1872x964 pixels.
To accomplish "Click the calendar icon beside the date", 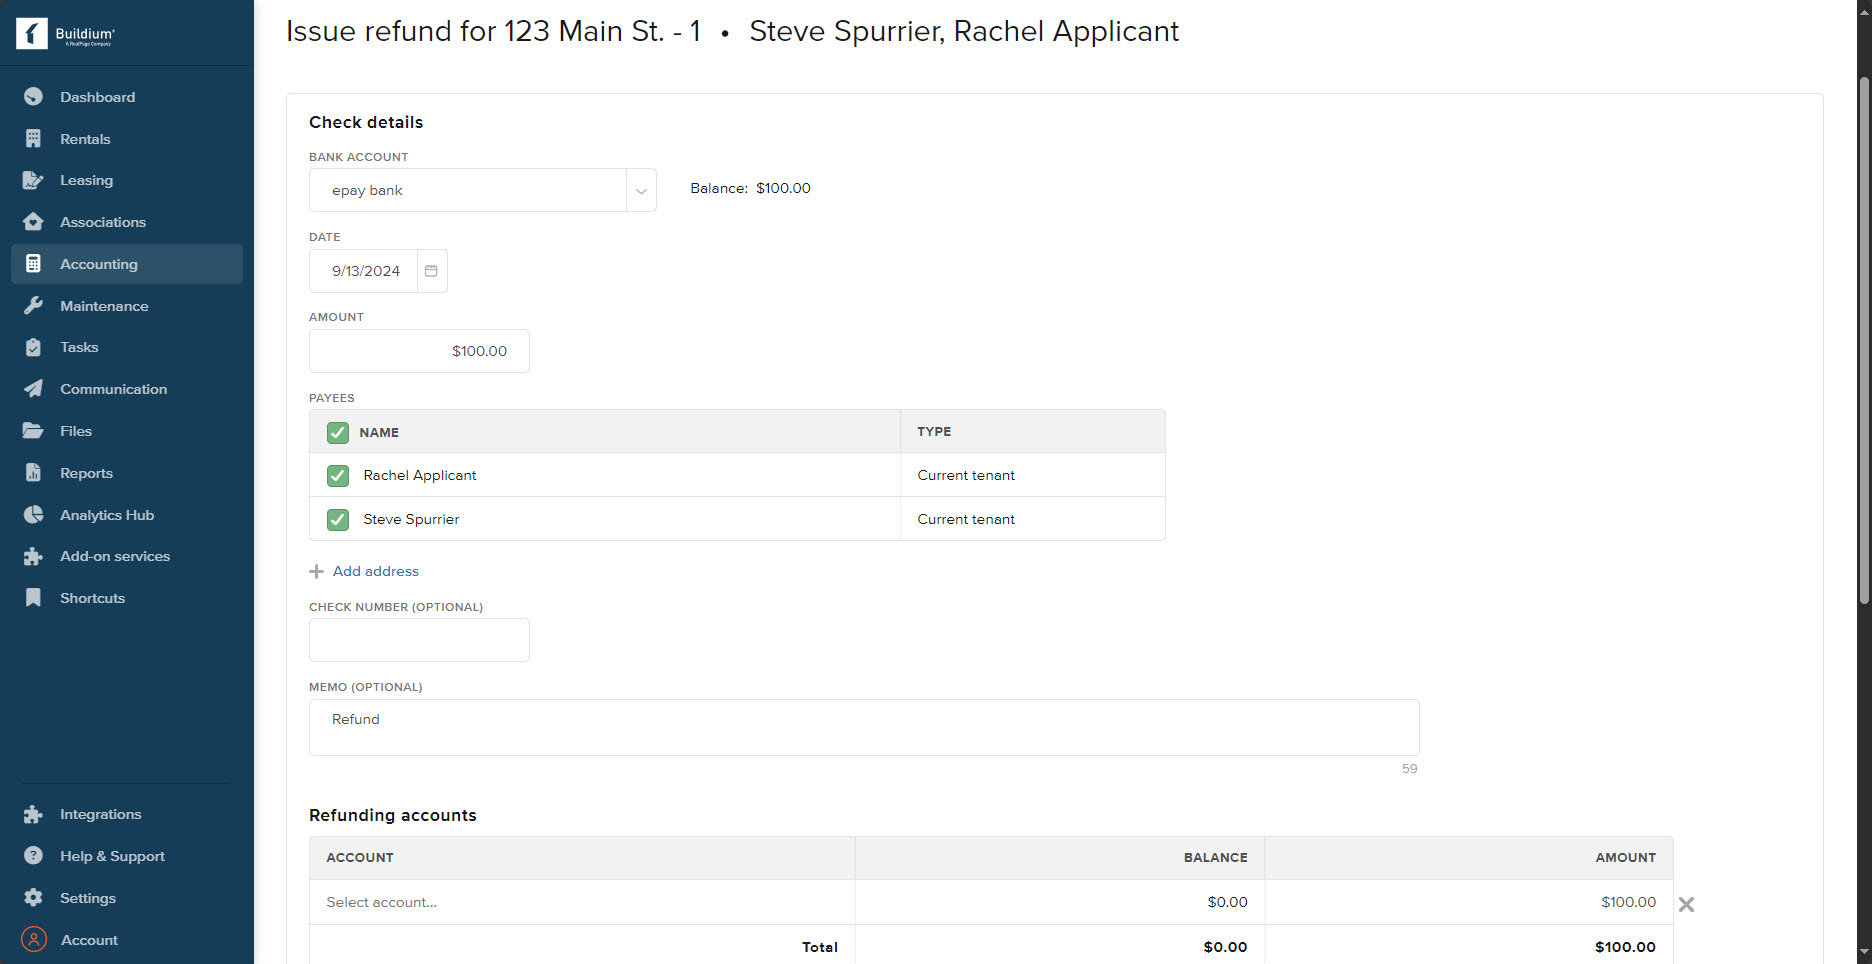I will click(431, 271).
